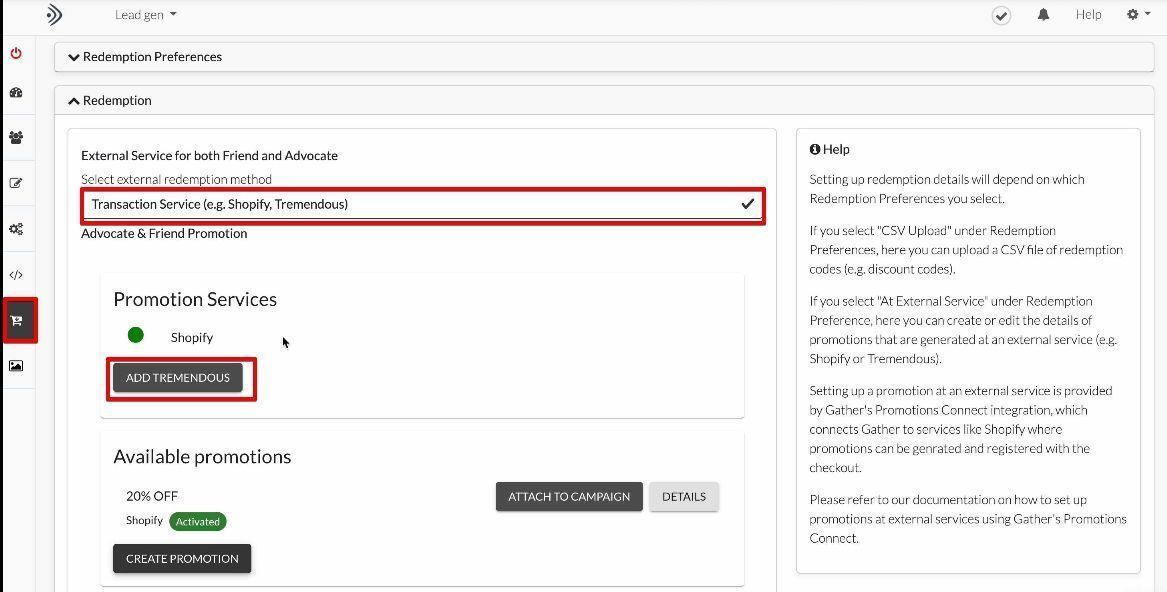Open the Lead gen campaign dropdown
Image resolution: width=1167 pixels, height=592 pixels.
[146, 14]
